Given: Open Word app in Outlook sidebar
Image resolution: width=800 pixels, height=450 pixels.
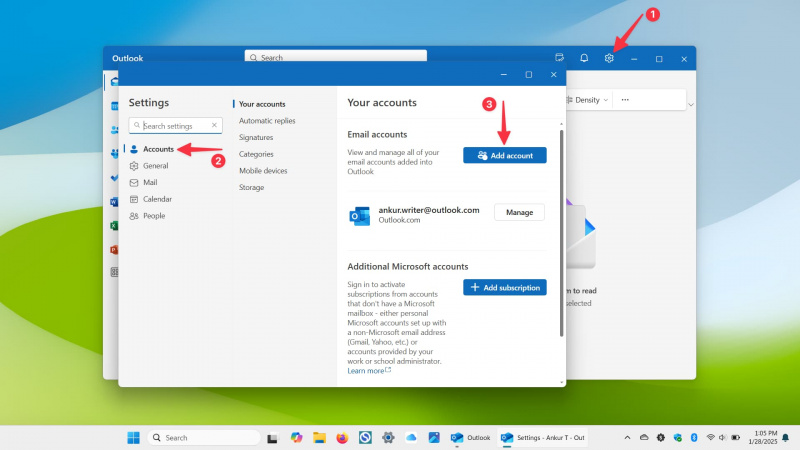Looking at the screenshot, I should point(114,202).
